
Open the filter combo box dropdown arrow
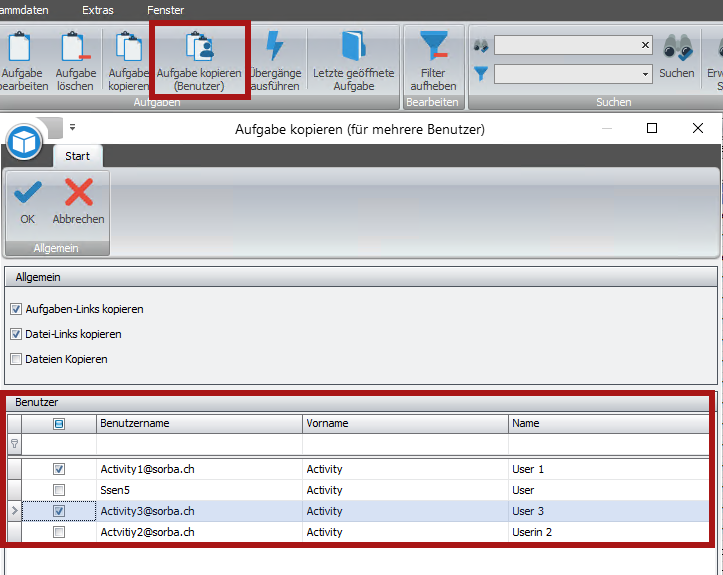pyautogui.click(x=645, y=74)
